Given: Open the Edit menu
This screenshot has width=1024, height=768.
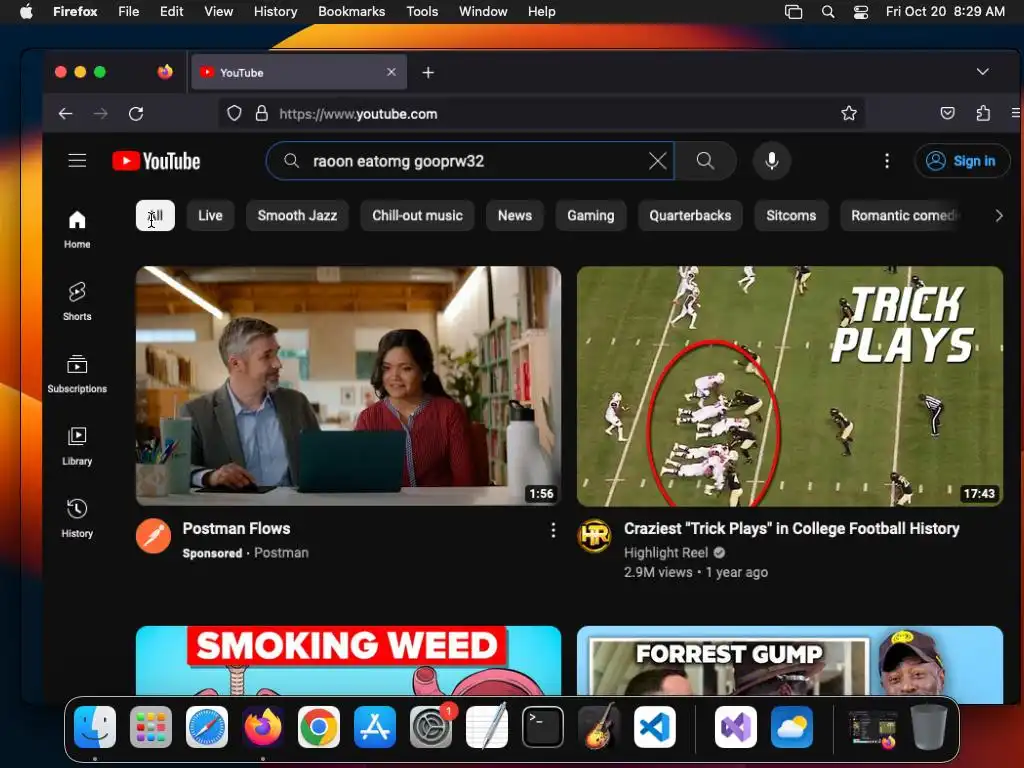Looking at the screenshot, I should (x=172, y=12).
